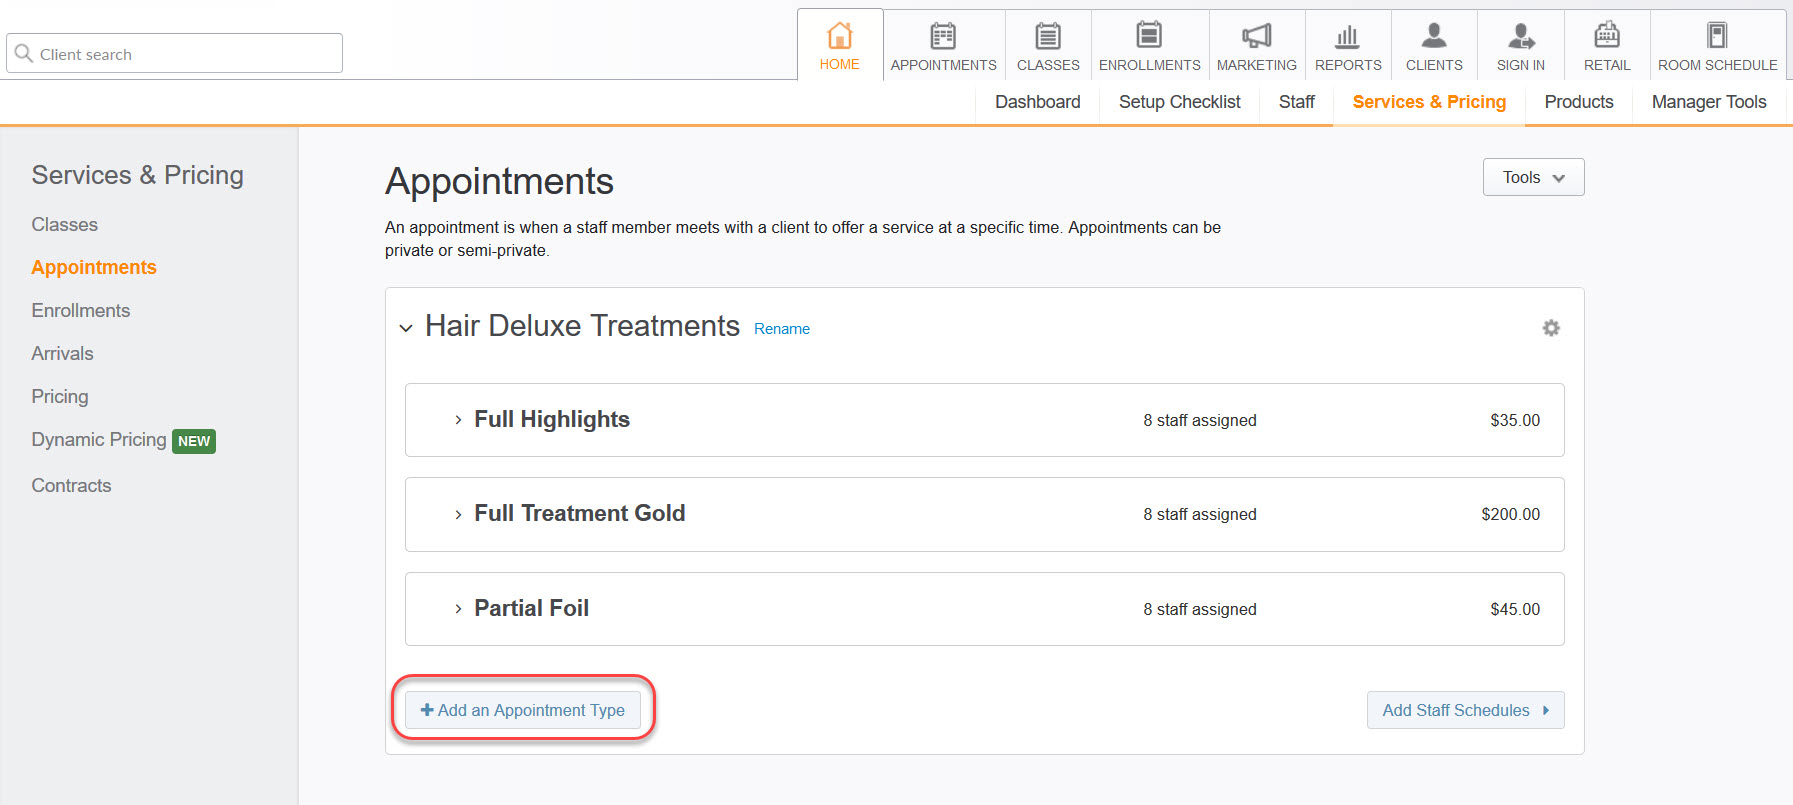Select the Appointments calendar icon

pos(942,36)
